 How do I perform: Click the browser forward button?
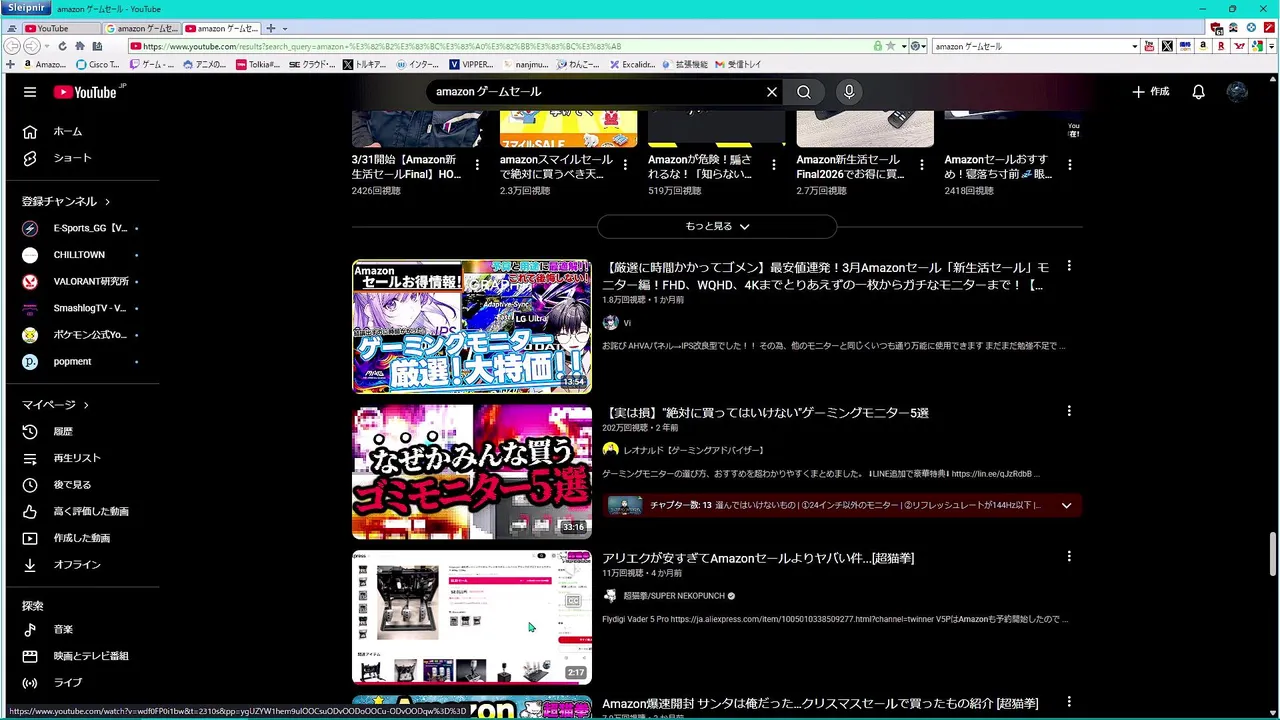click(x=31, y=46)
